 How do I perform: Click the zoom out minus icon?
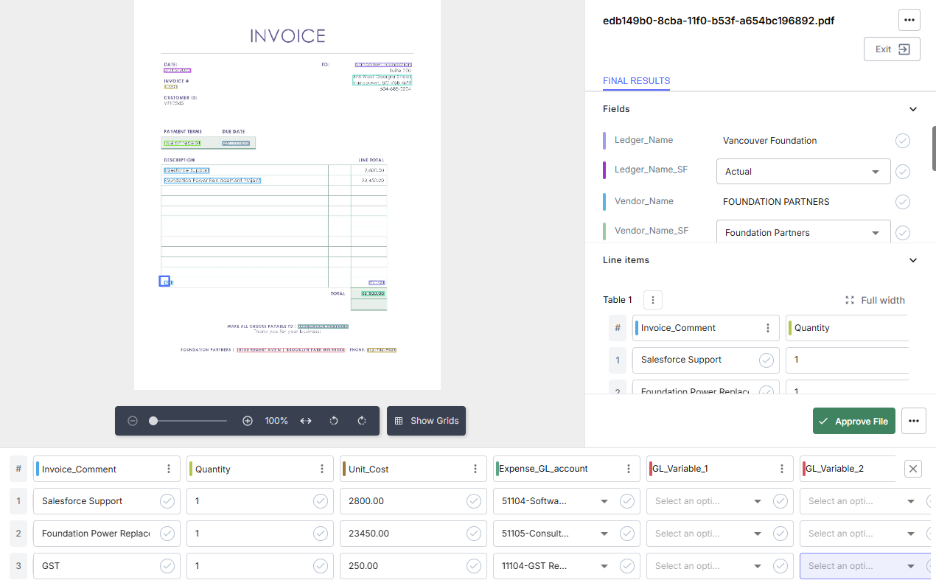point(133,421)
